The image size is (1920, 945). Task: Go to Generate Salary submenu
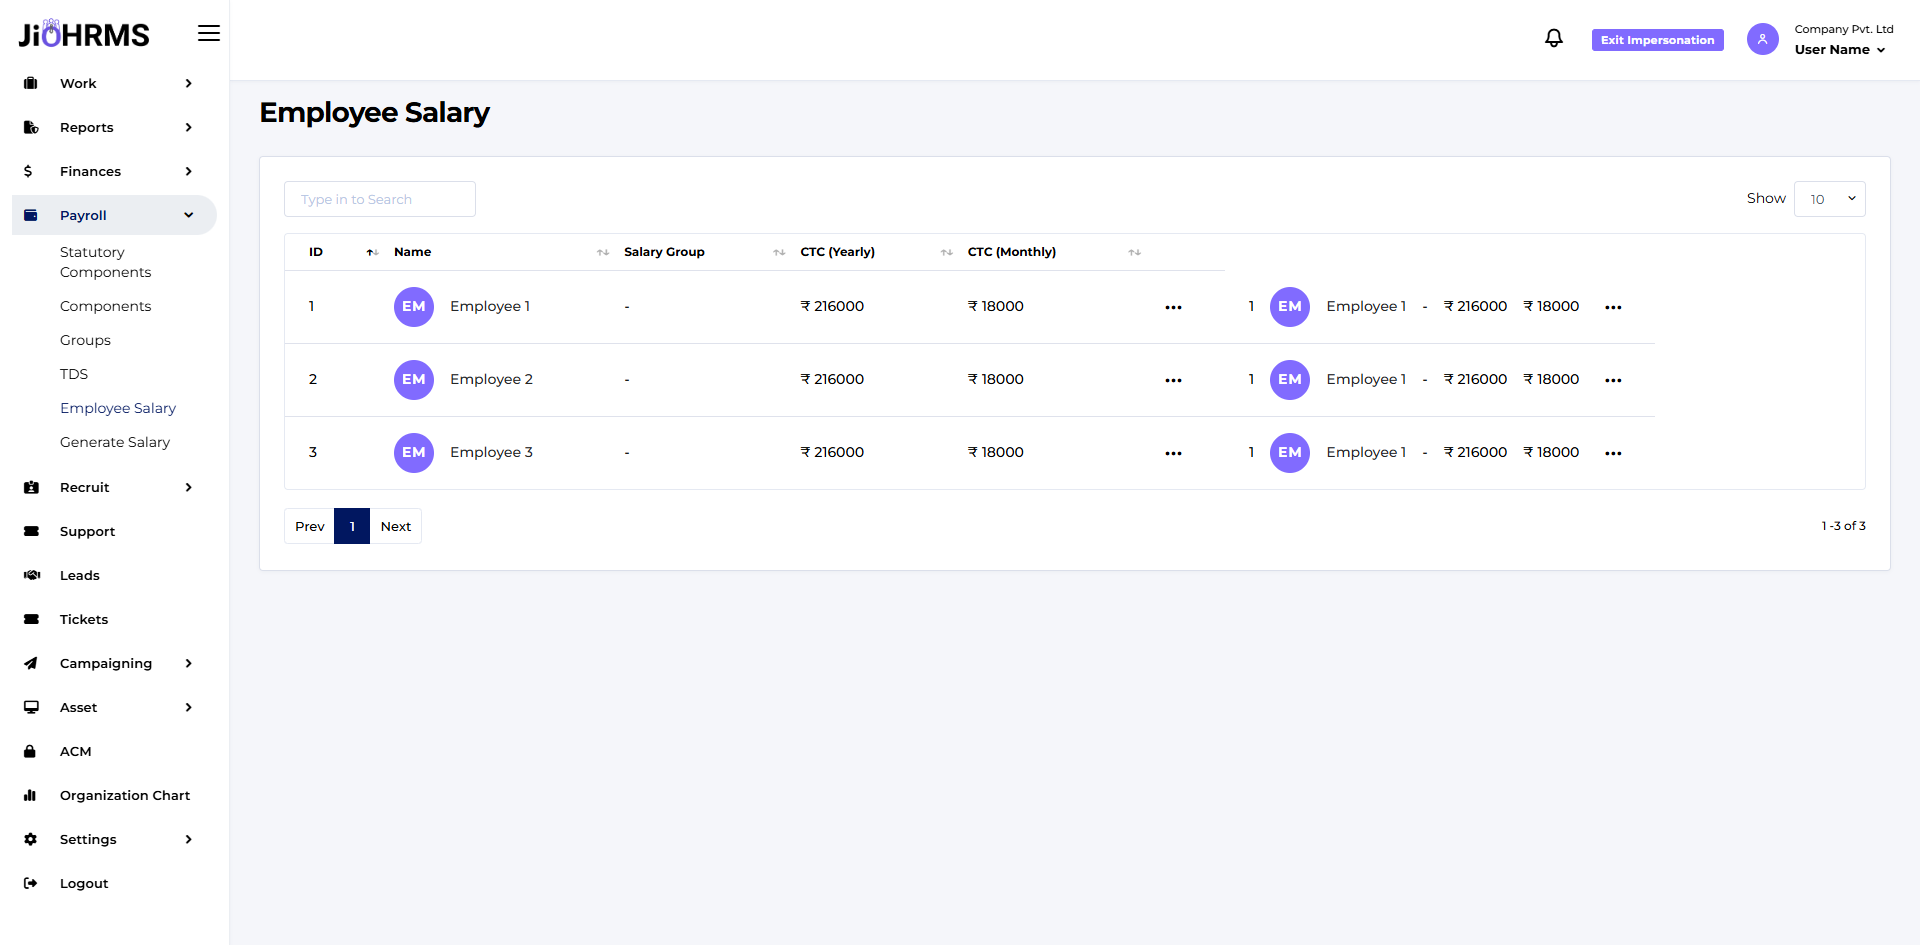(115, 442)
